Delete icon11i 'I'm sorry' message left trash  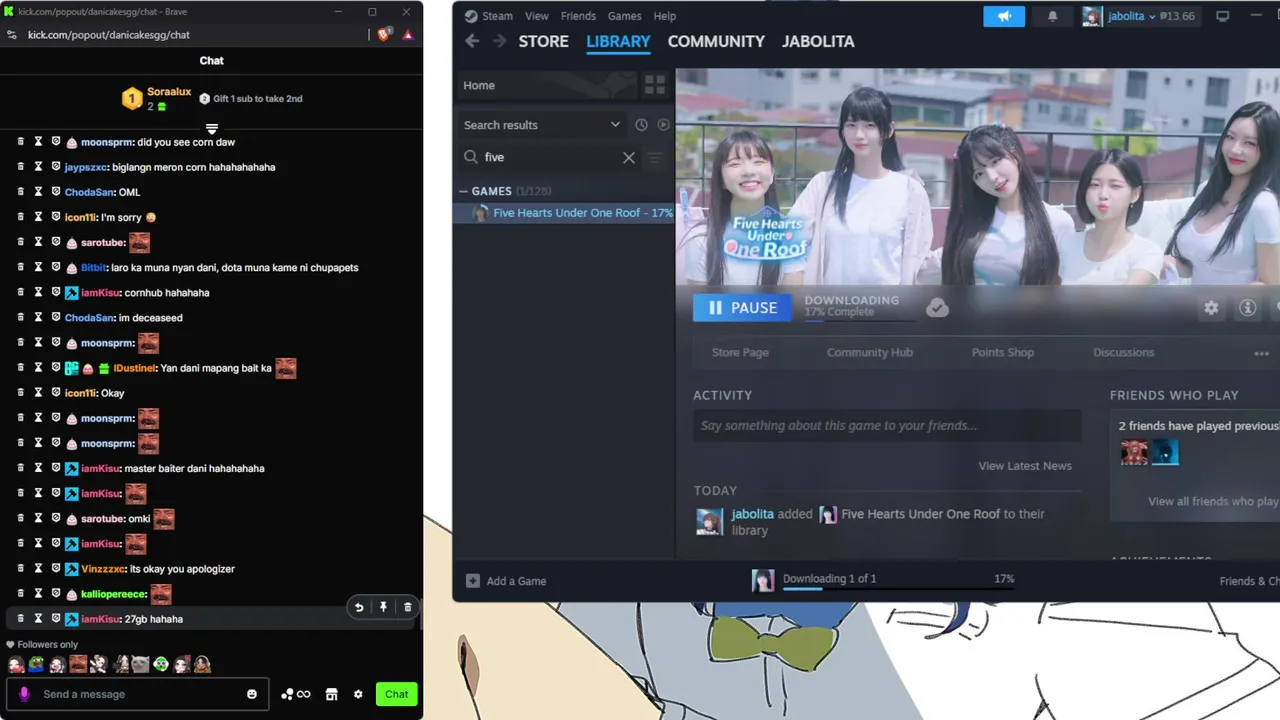[20, 217]
